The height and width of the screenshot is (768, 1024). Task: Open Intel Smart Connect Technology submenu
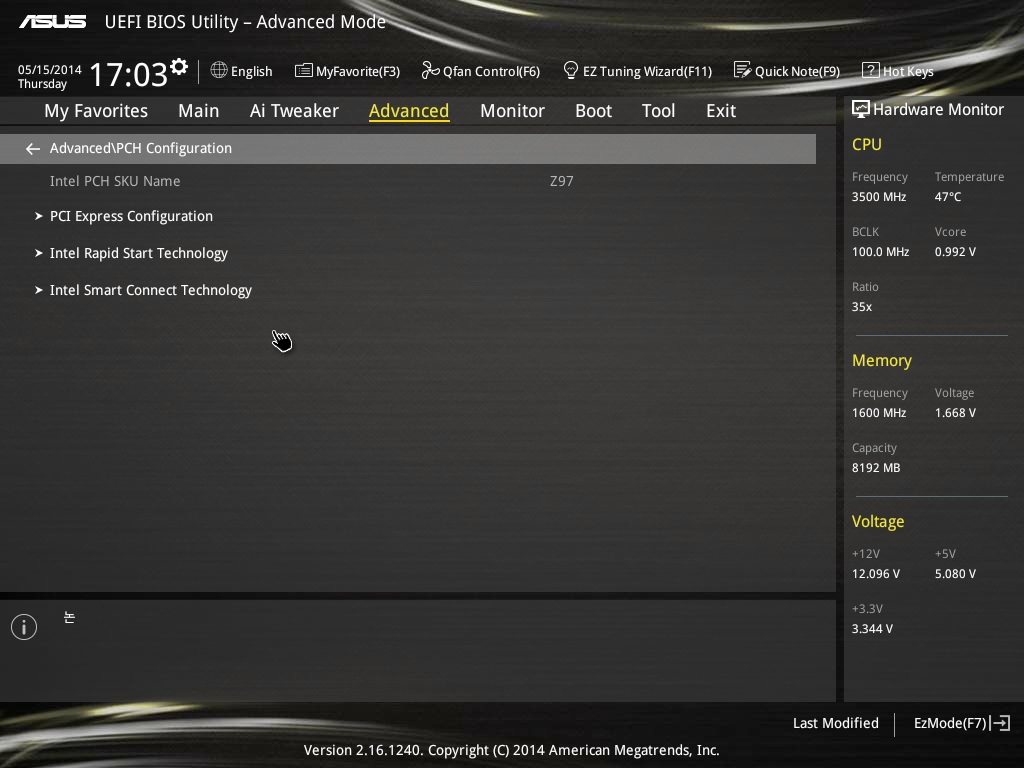pyautogui.click(x=151, y=291)
